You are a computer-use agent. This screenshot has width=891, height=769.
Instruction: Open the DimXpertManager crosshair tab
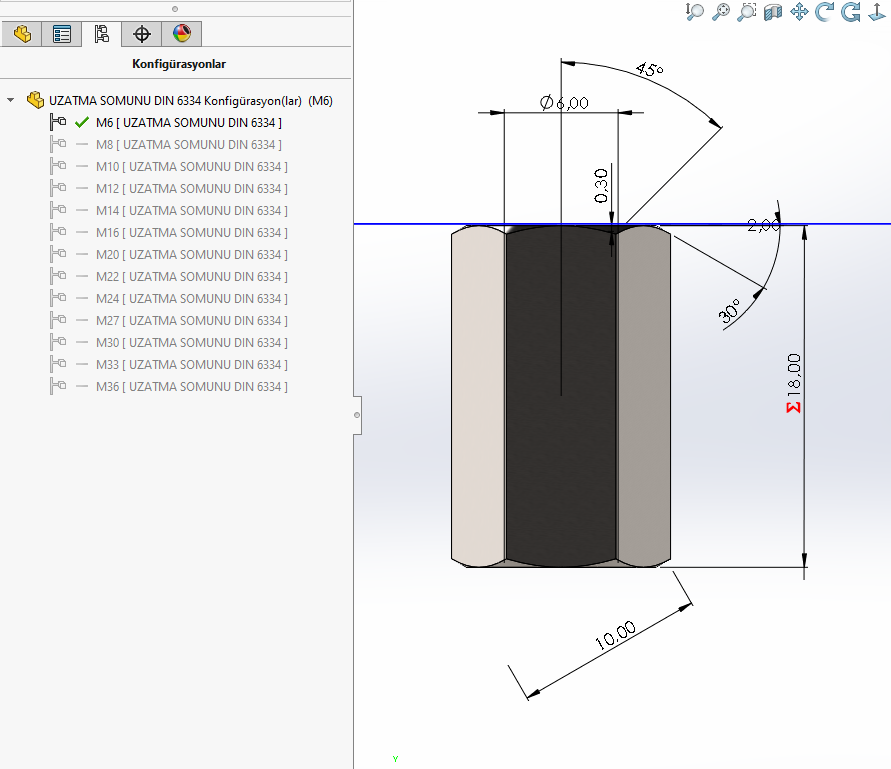click(x=142, y=34)
